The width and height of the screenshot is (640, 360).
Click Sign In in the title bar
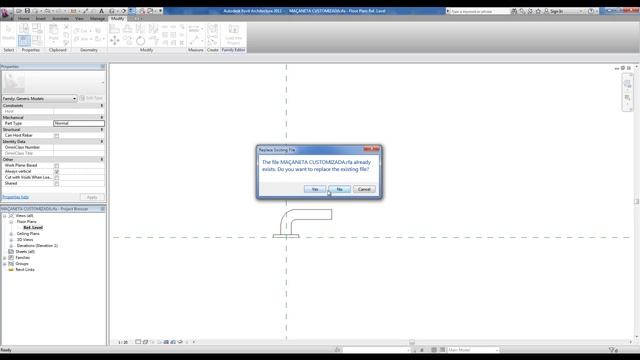[556, 11]
